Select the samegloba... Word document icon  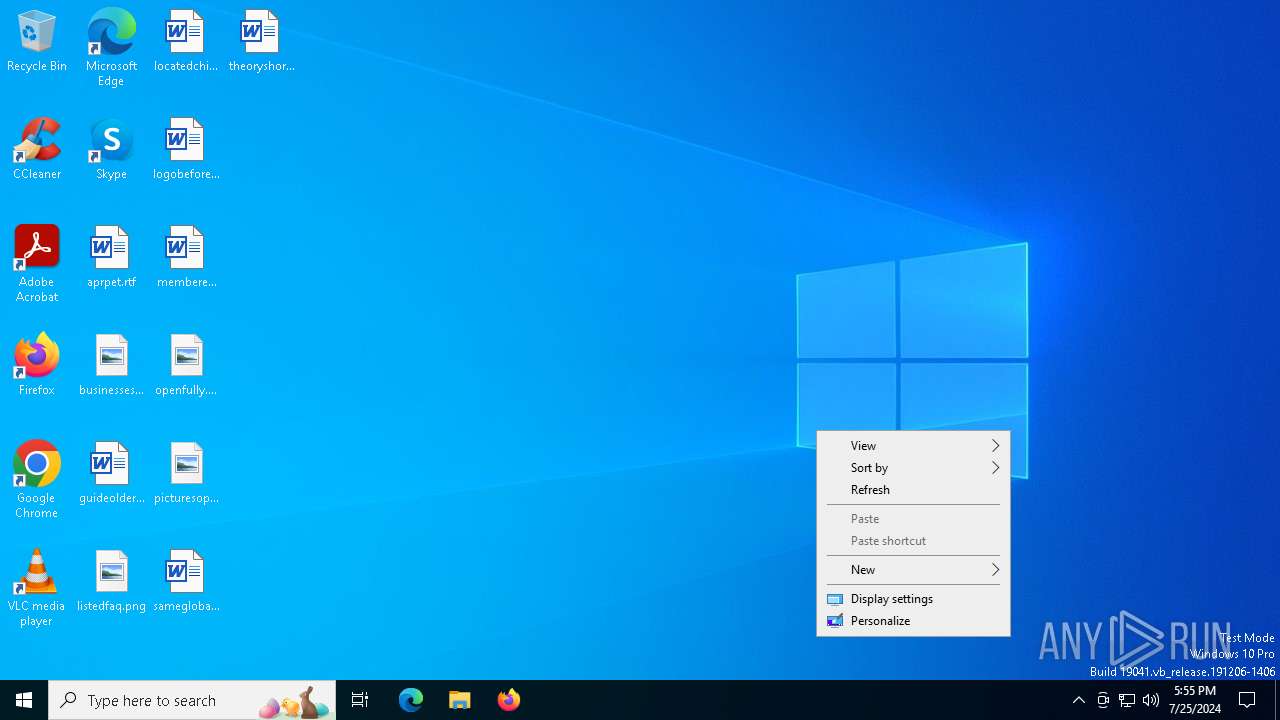pyautogui.click(x=185, y=582)
